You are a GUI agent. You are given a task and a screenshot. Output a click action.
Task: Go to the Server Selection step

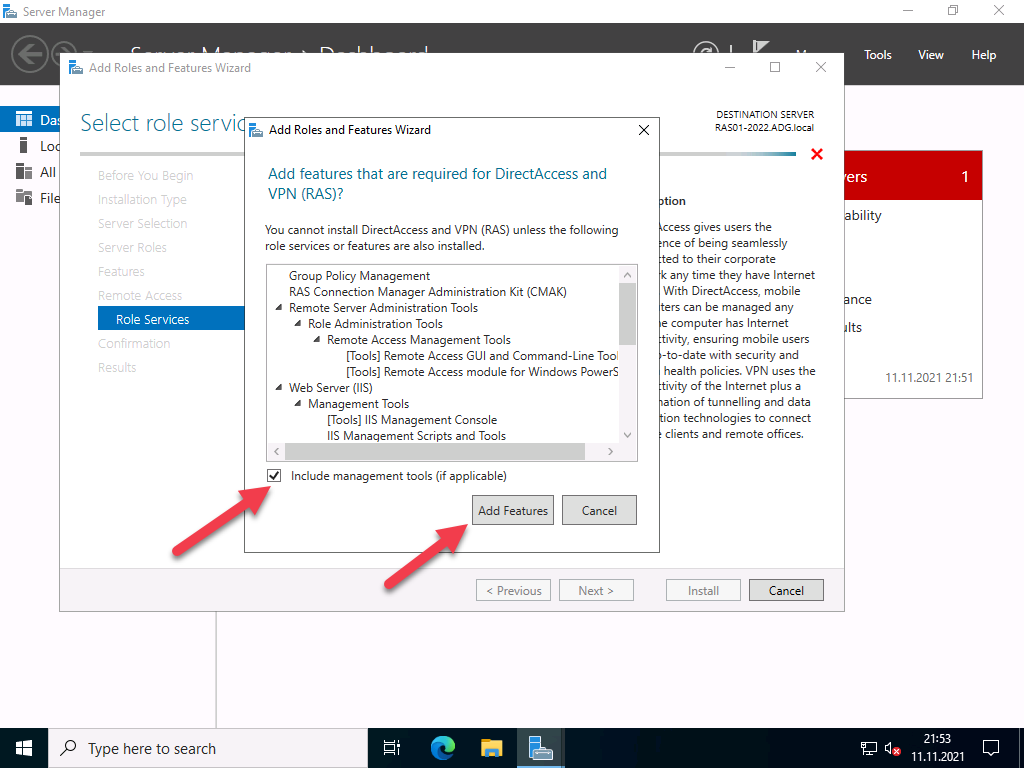[142, 223]
